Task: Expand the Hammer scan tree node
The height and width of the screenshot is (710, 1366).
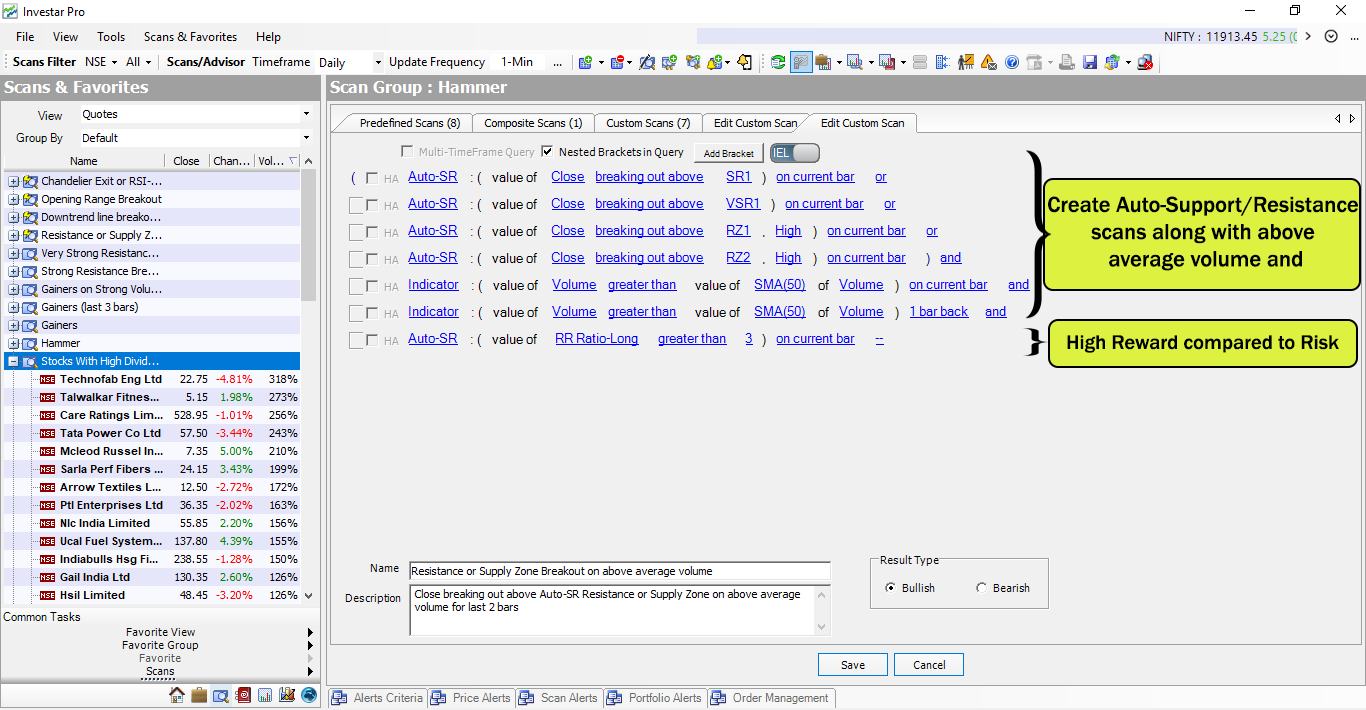Action: (x=13, y=343)
